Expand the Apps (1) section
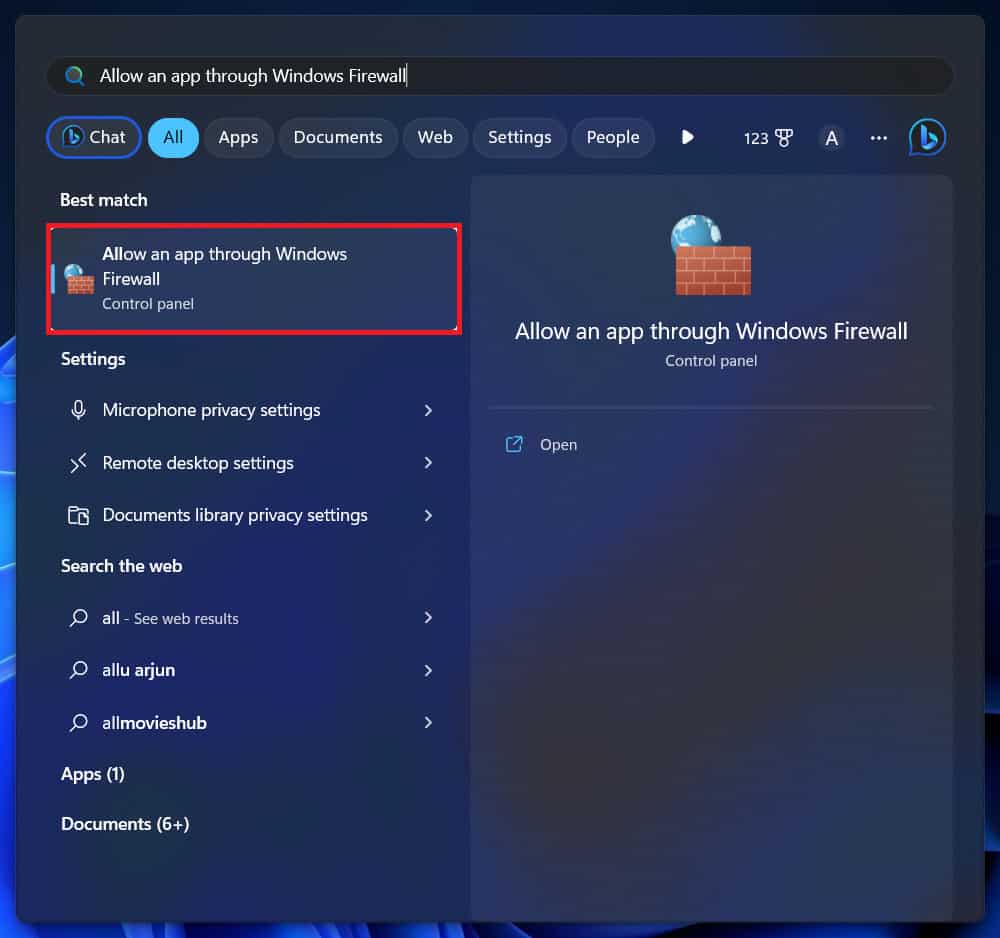1000x938 pixels. (93, 774)
